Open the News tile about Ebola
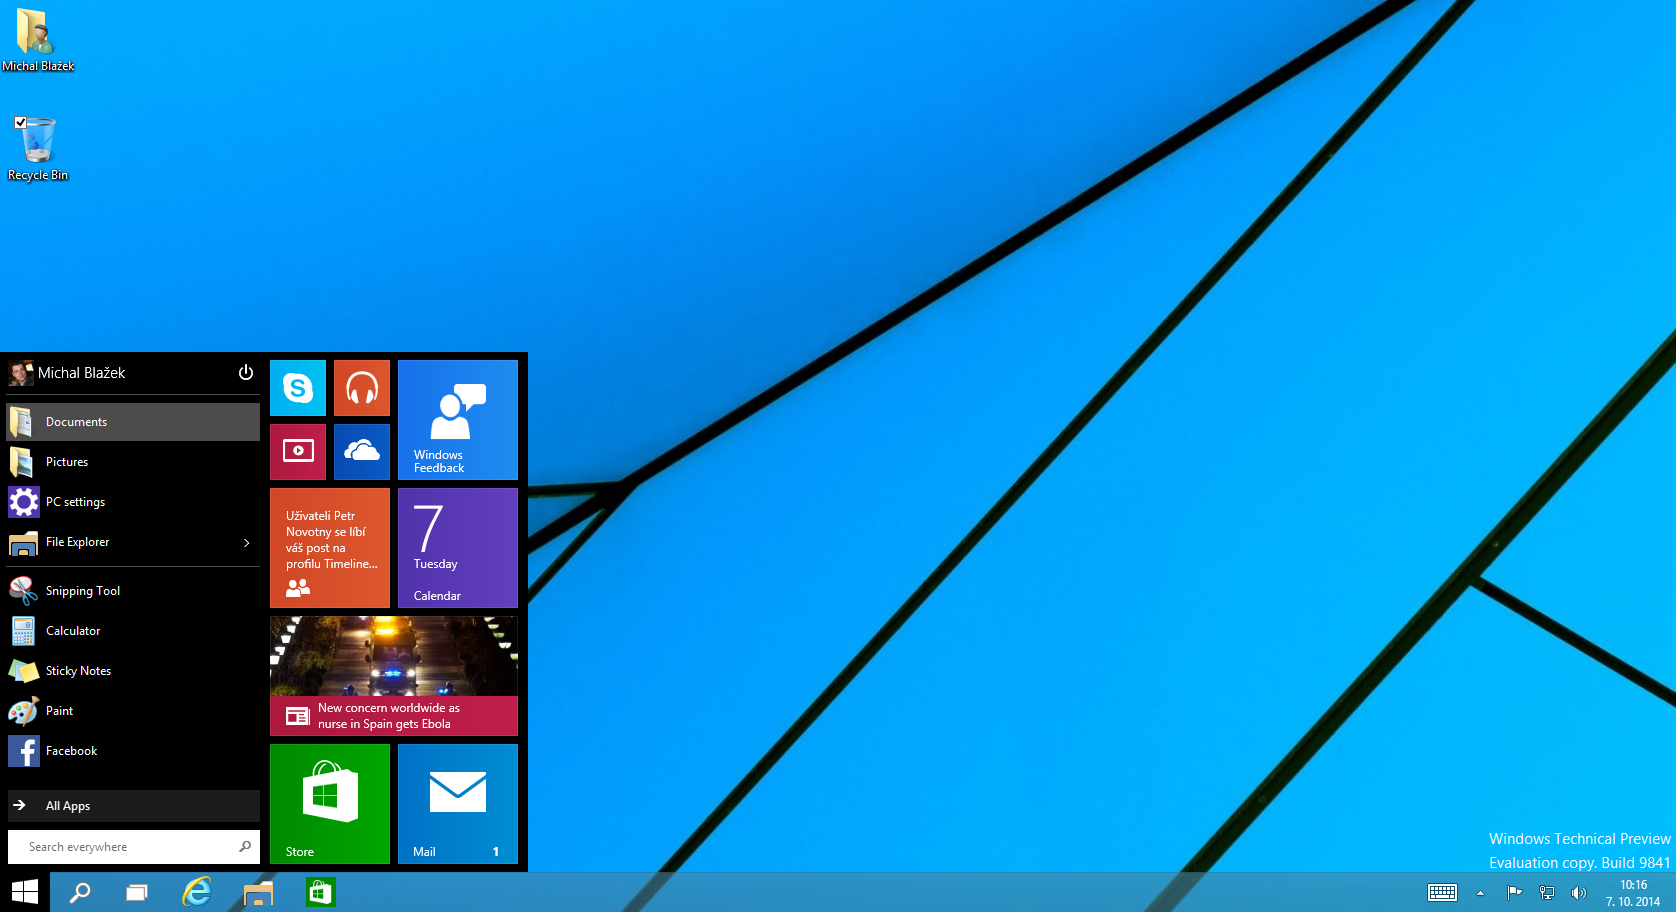This screenshot has height=912, width=1676. [x=394, y=676]
